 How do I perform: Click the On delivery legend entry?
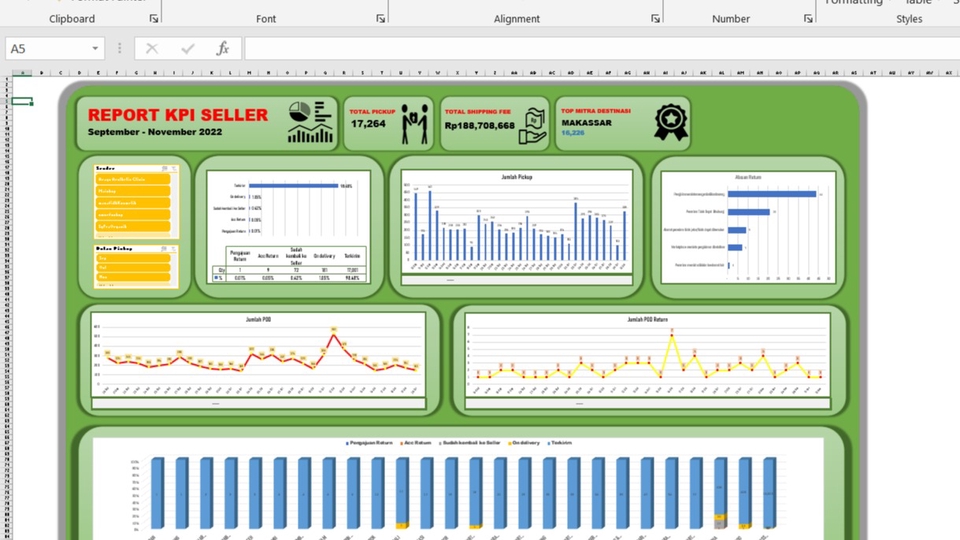click(524, 443)
